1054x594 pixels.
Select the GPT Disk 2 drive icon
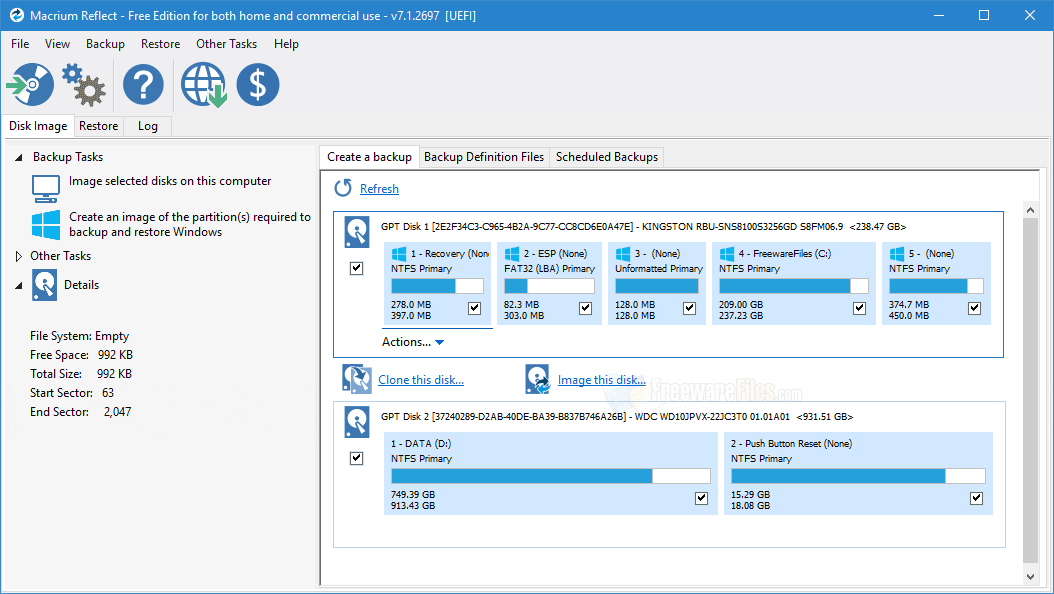coord(356,423)
